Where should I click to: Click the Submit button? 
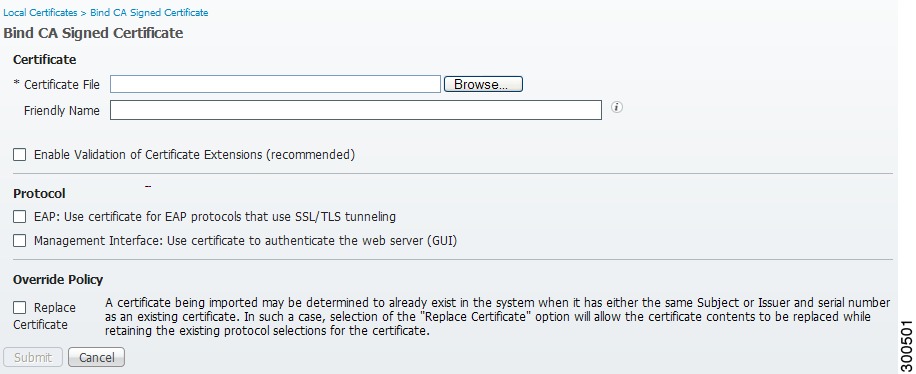coord(33,357)
